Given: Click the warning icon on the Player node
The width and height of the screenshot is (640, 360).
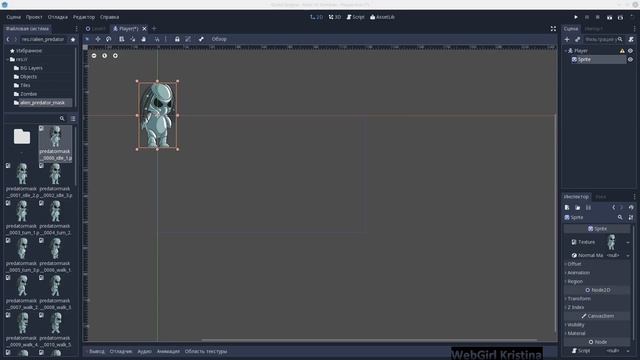Looking at the screenshot, I should [622, 51].
